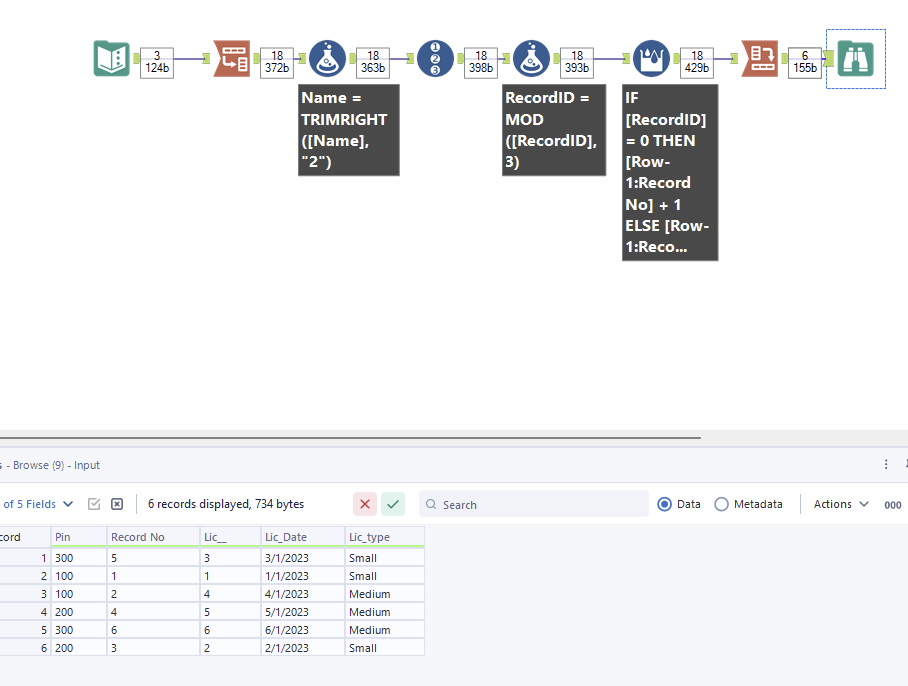Select the Input Data tool
The width and height of the screenshot is (908, 686).
(111, 58)
